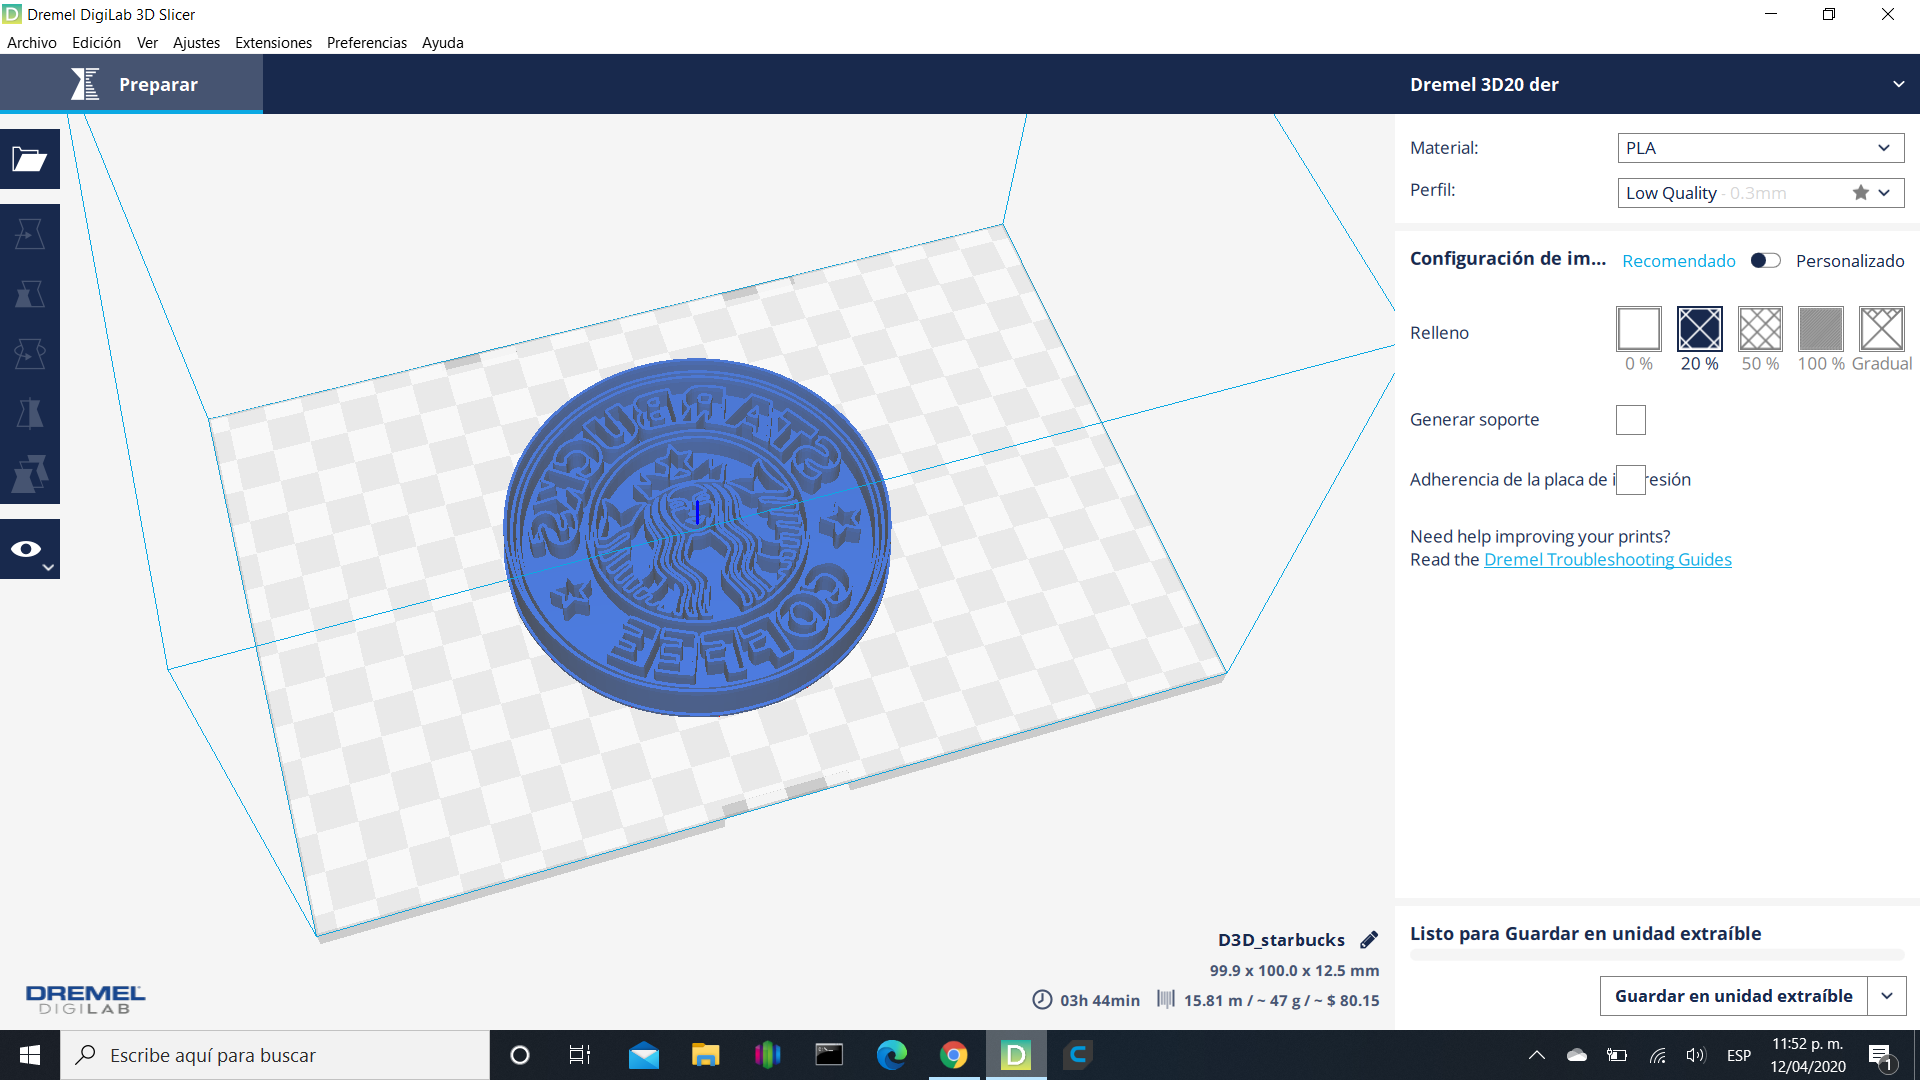Open the terminal window taskbar icon
The width and height of the screenshot is (1920, 1080).
(829, 1055)
